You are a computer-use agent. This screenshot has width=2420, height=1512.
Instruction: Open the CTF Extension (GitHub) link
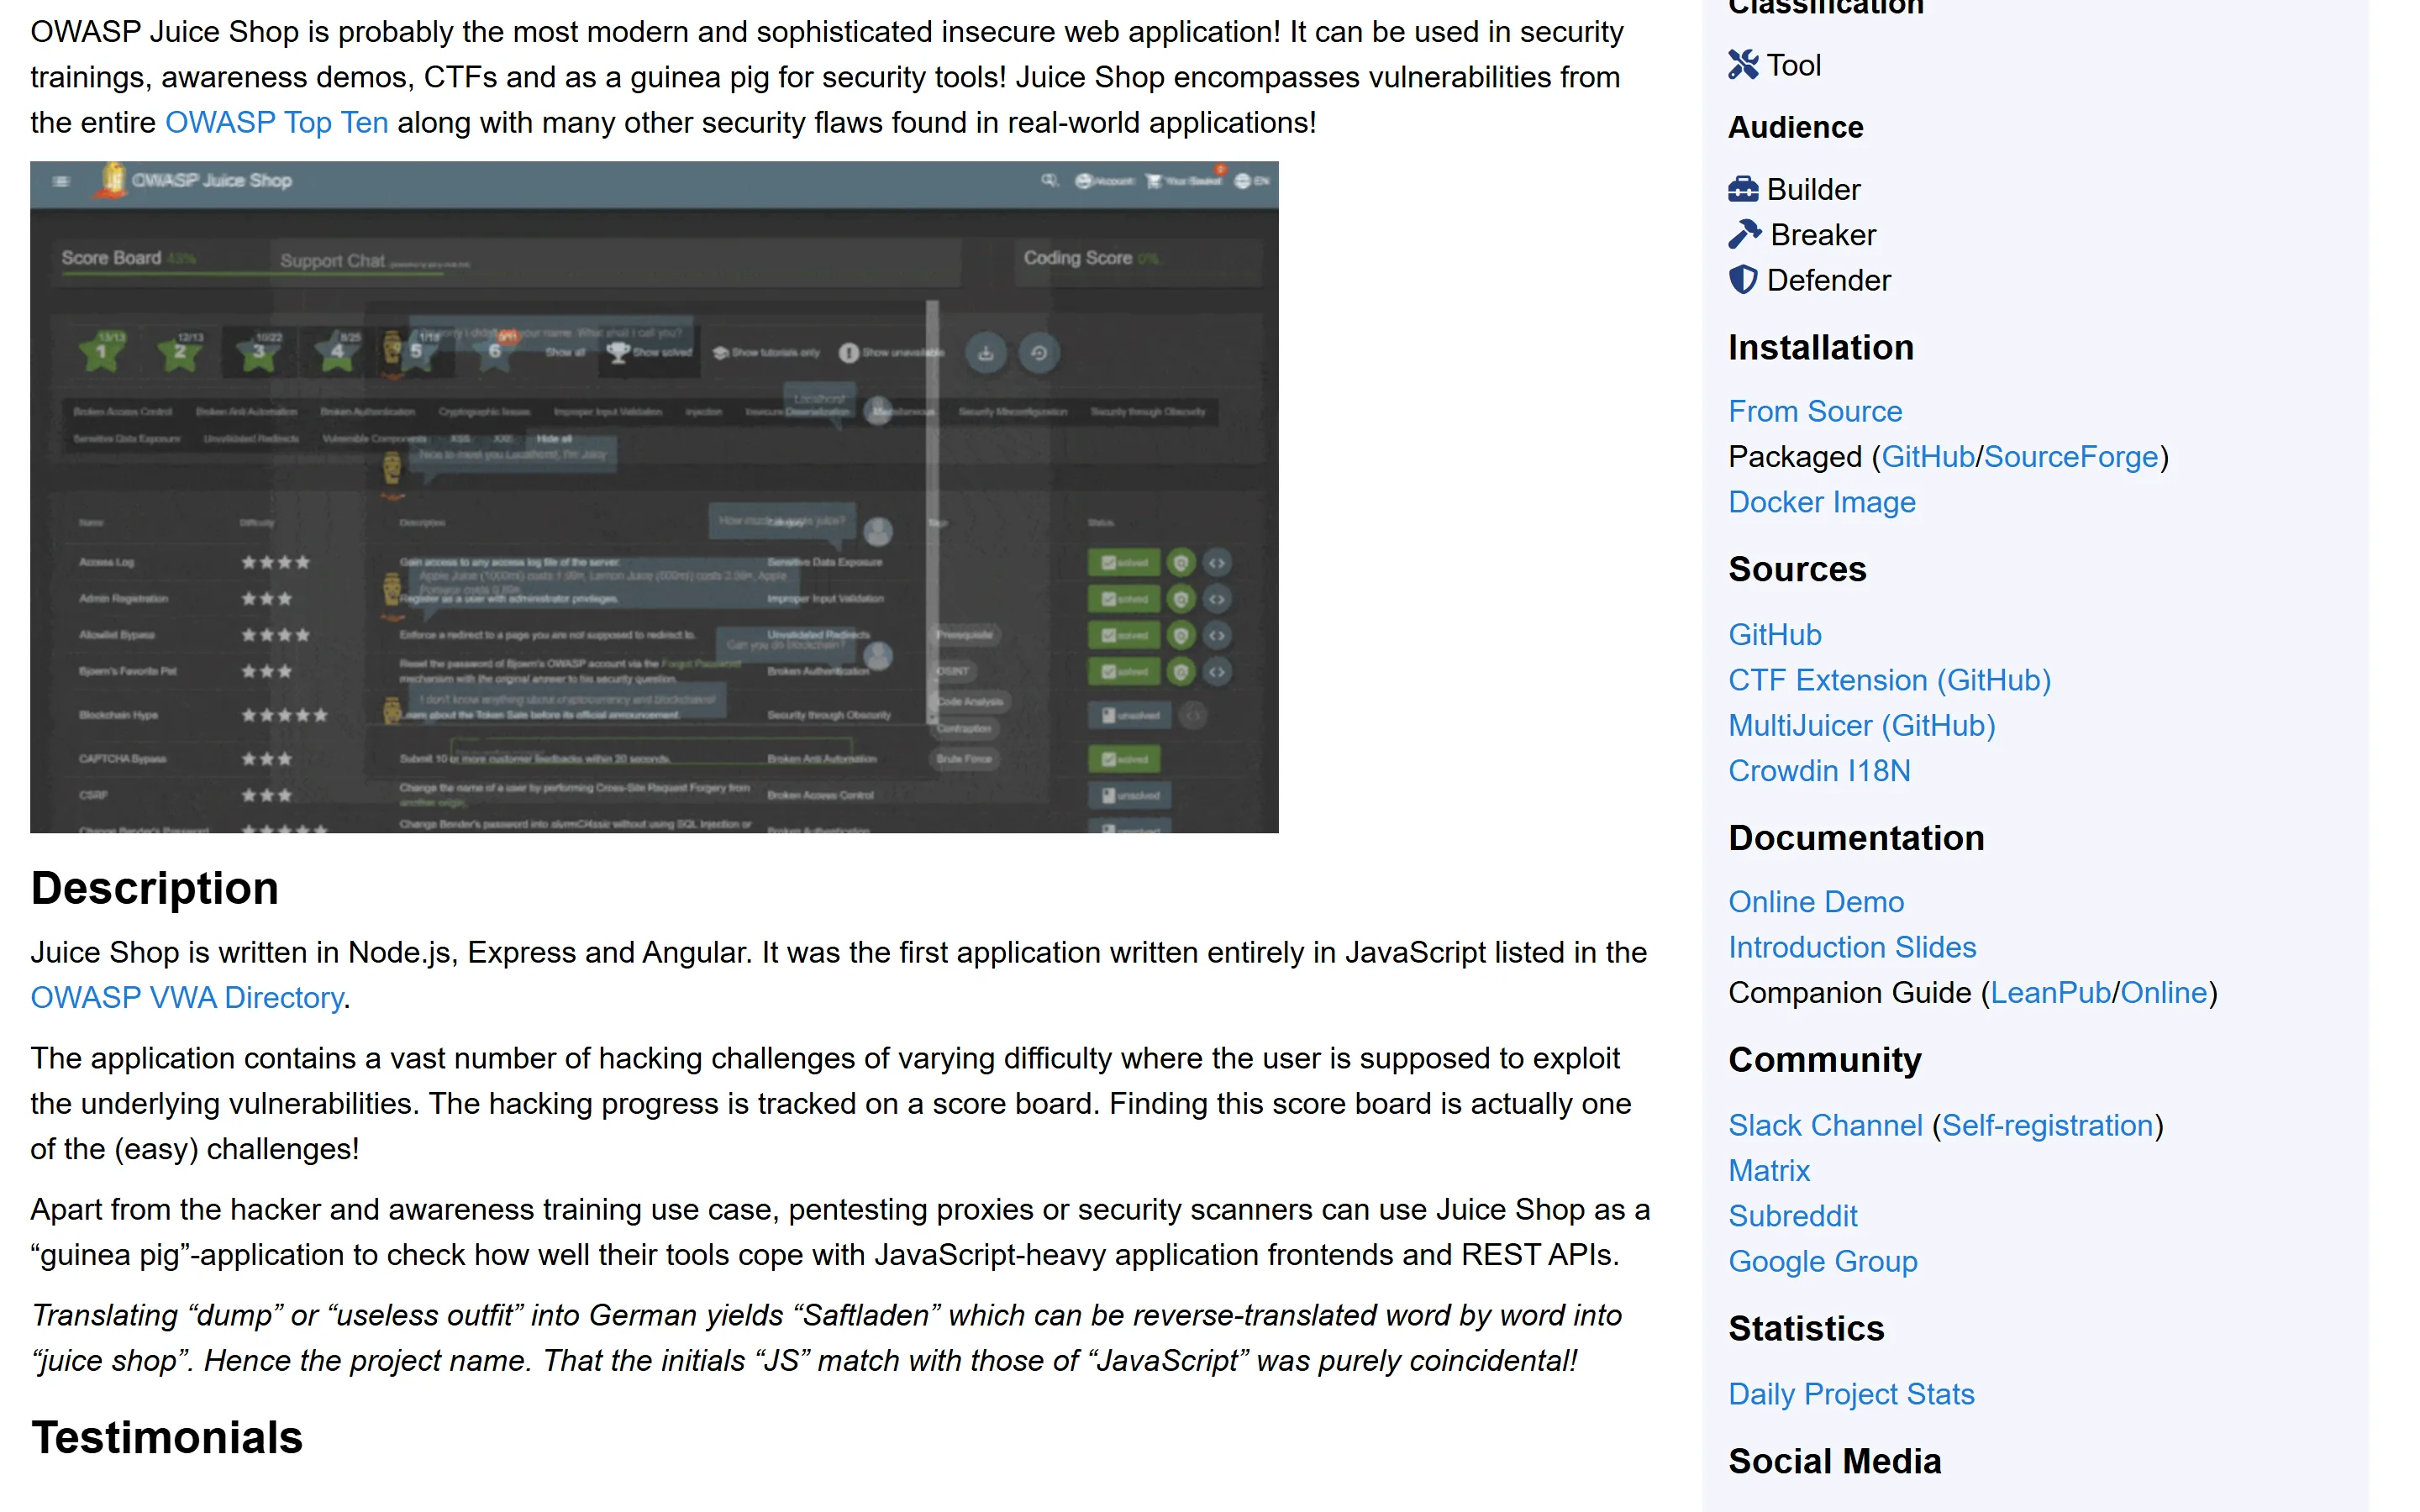pyautogui.click(x=1890, y=680)
